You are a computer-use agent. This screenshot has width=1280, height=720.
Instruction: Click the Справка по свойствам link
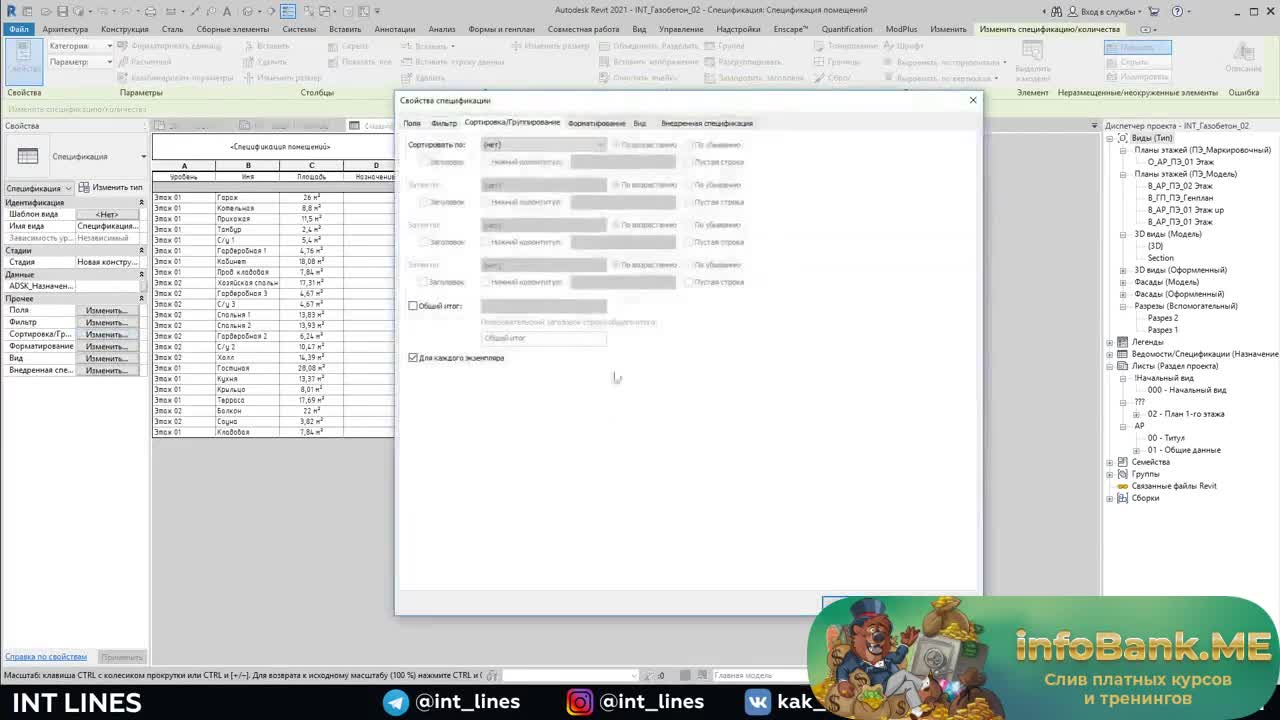coord(46,657)
